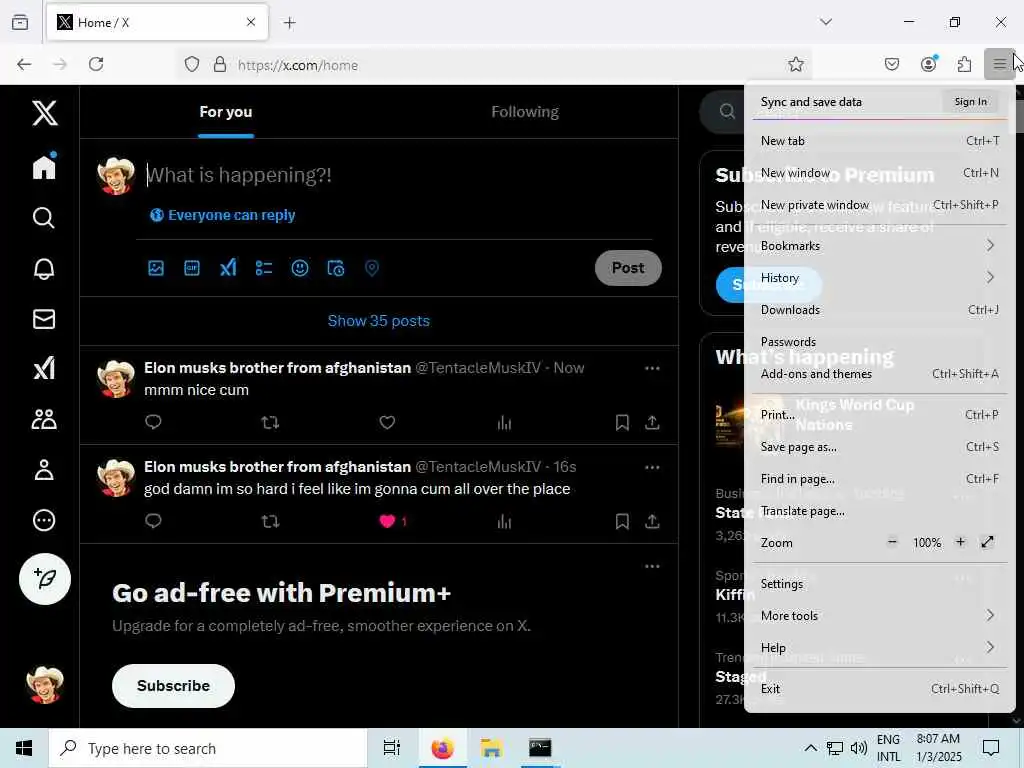Click Subscribe under Premium+ ad
Screen dimensions: 1024x768
(x=173, y=686)
